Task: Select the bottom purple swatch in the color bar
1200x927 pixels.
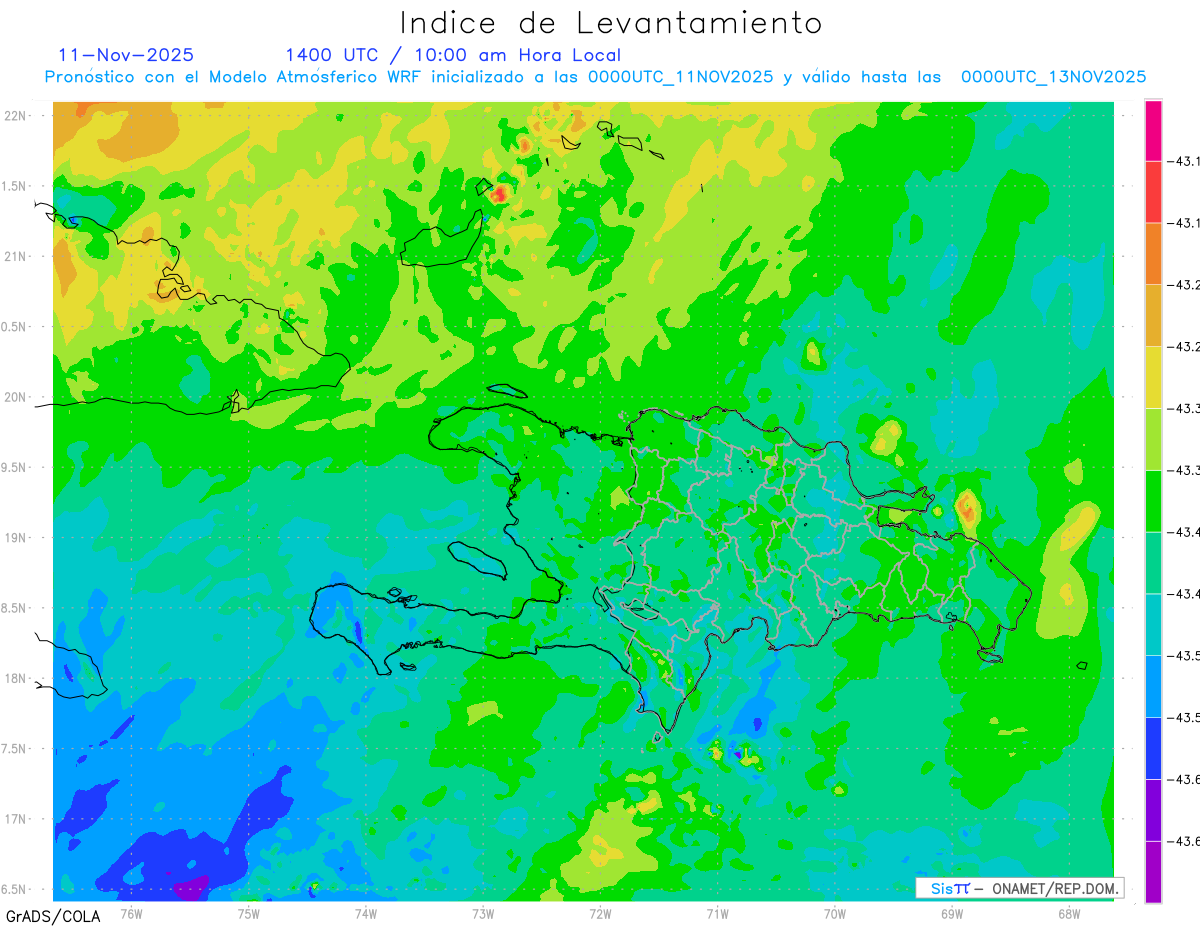Action: click(1153, 872)
